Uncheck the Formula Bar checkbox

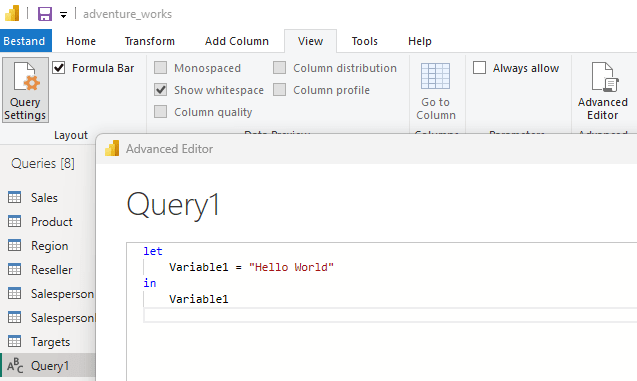(x=59, y=68)
